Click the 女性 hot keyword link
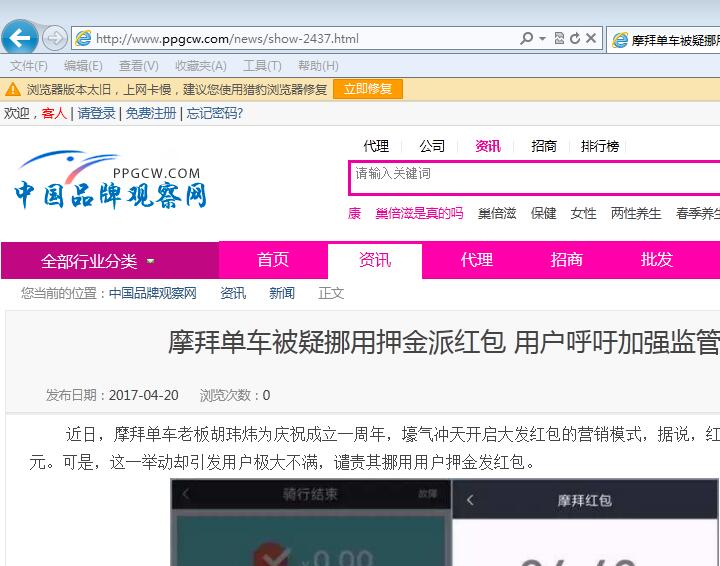This screenshot has width=720, height=566. point(583,213)
